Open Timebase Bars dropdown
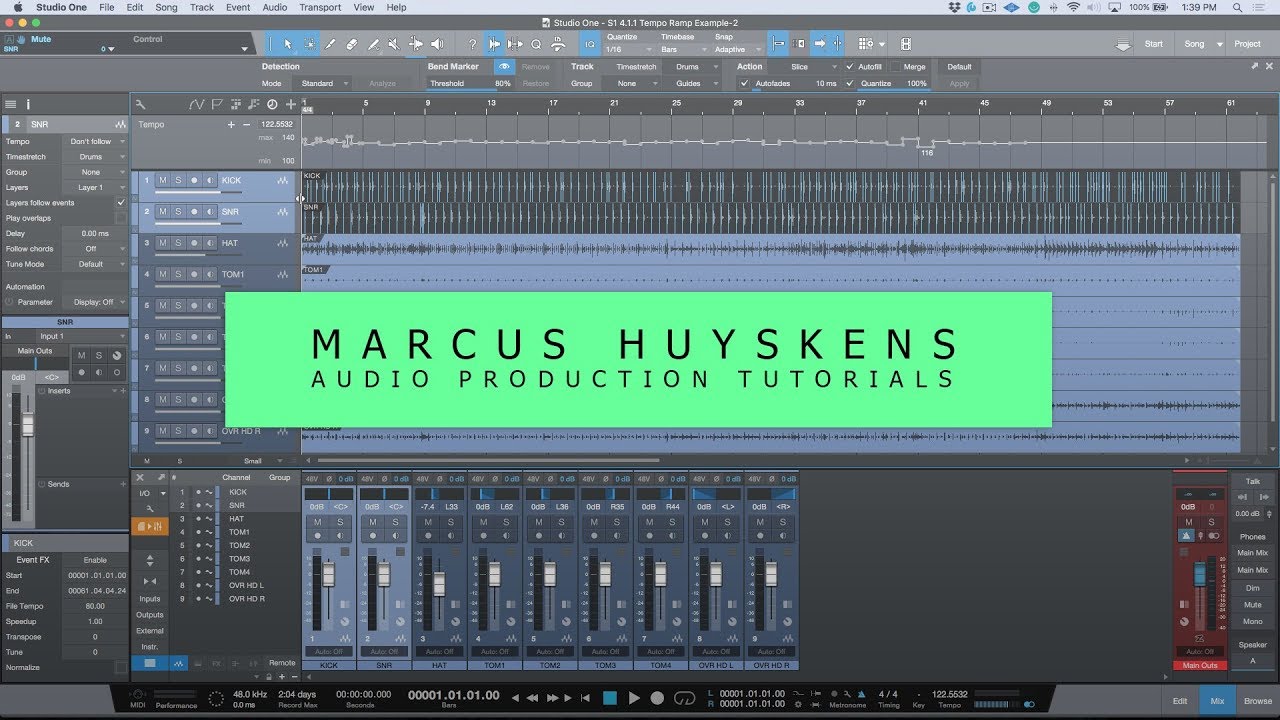The height and width of the screenshot is (720, 1280). point(684,49)
